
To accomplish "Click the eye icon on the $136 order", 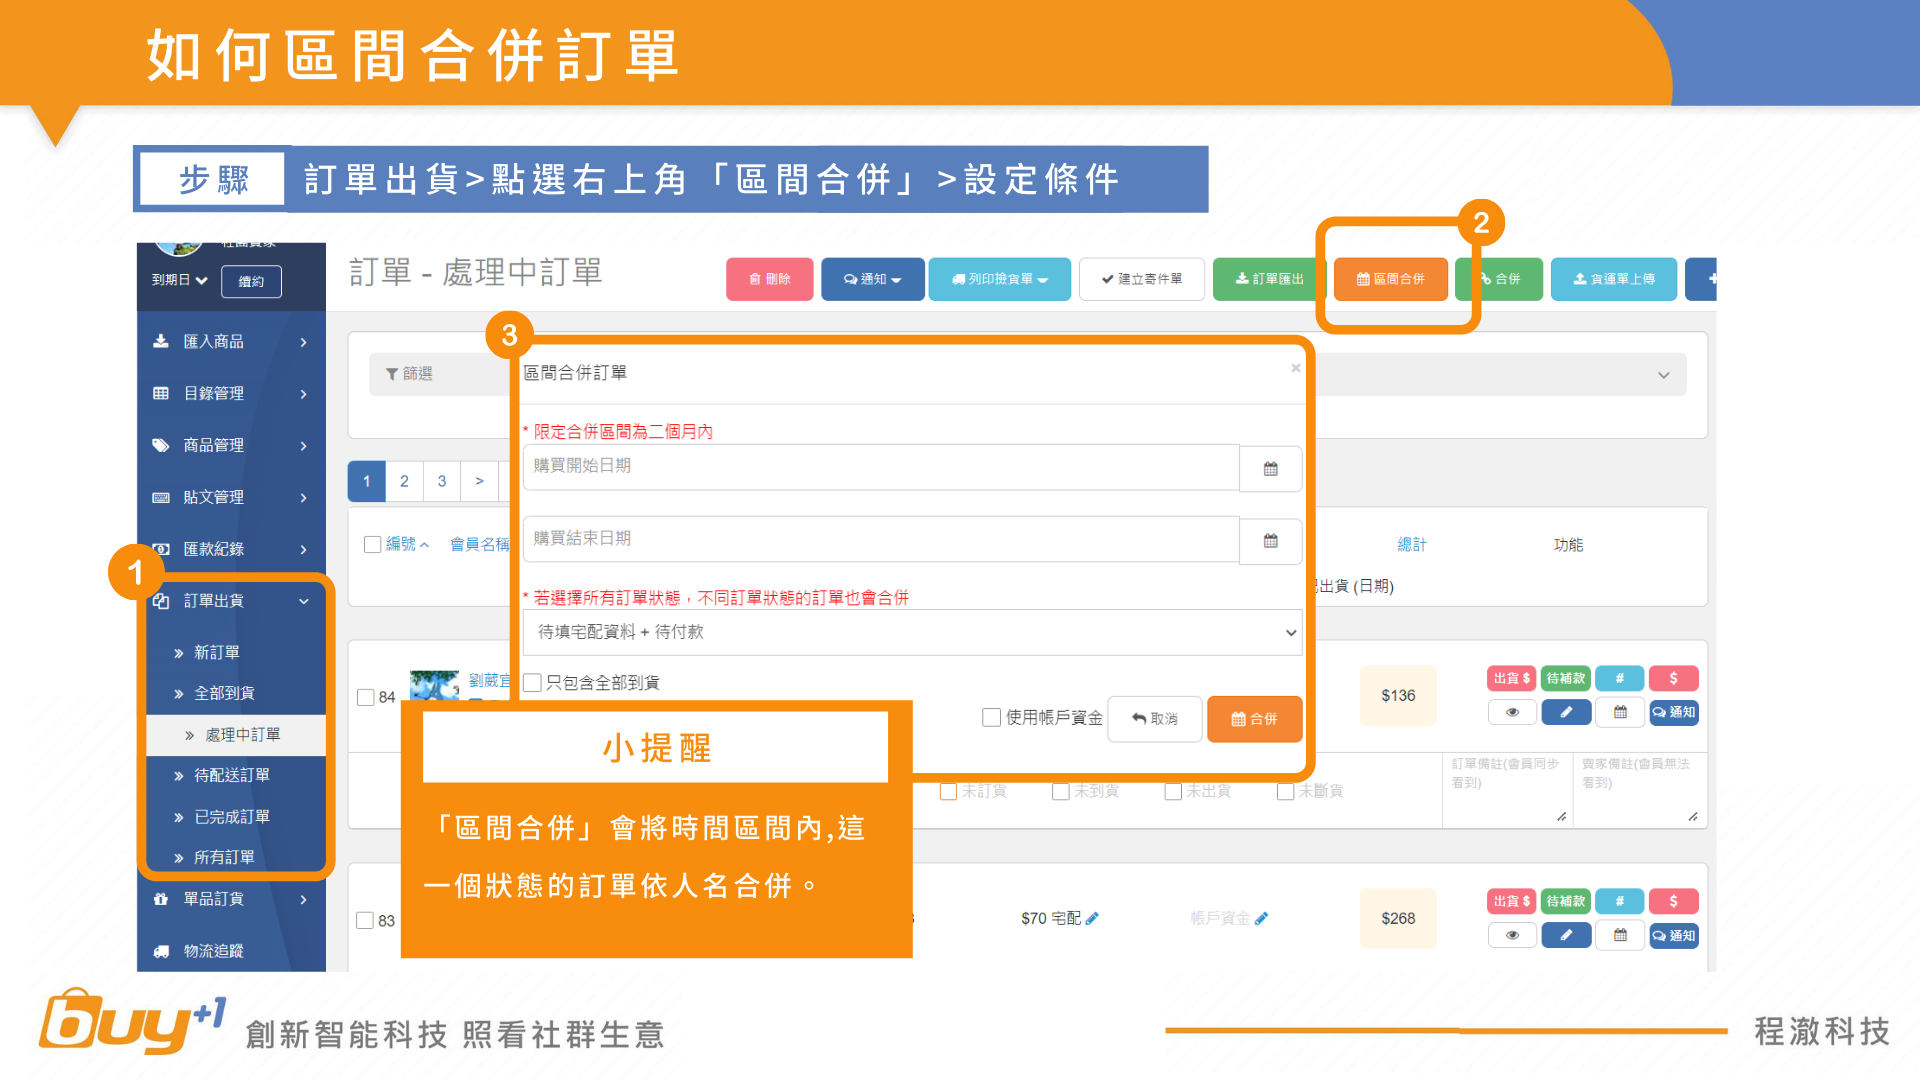I will click(x=1512, y=712).
